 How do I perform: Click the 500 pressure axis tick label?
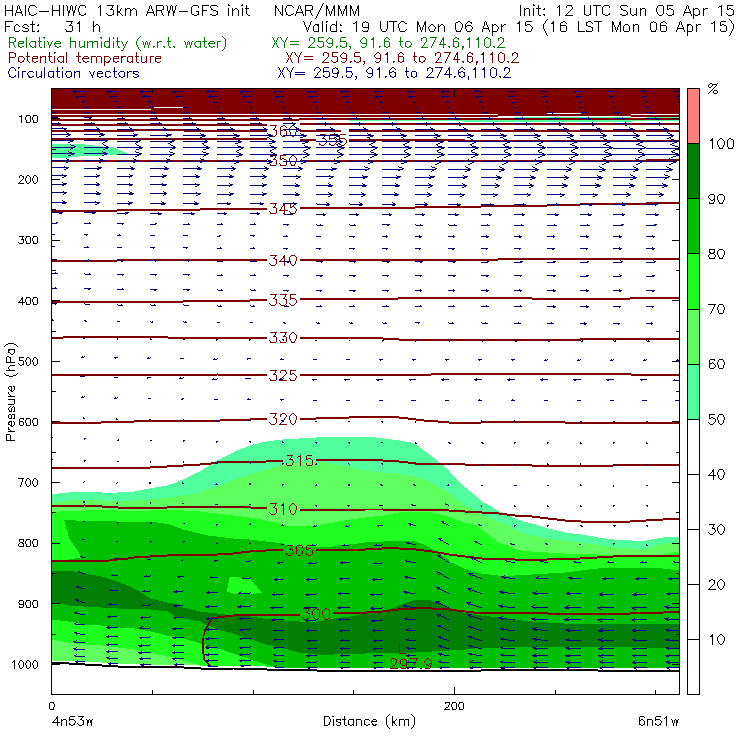[28, 362]
